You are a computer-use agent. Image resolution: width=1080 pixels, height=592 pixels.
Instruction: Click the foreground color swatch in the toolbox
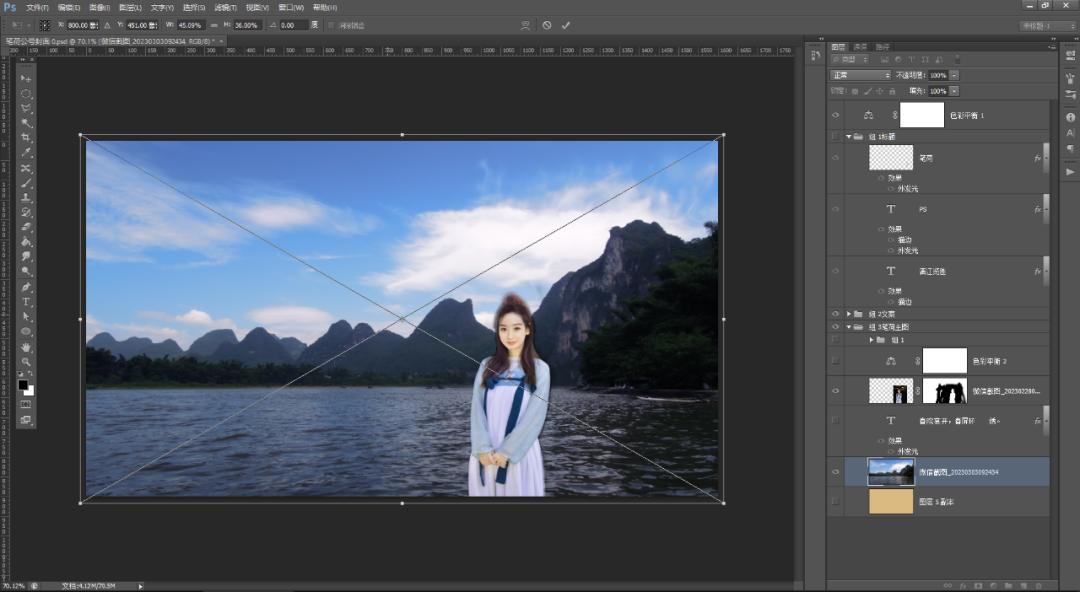(23, 384)
